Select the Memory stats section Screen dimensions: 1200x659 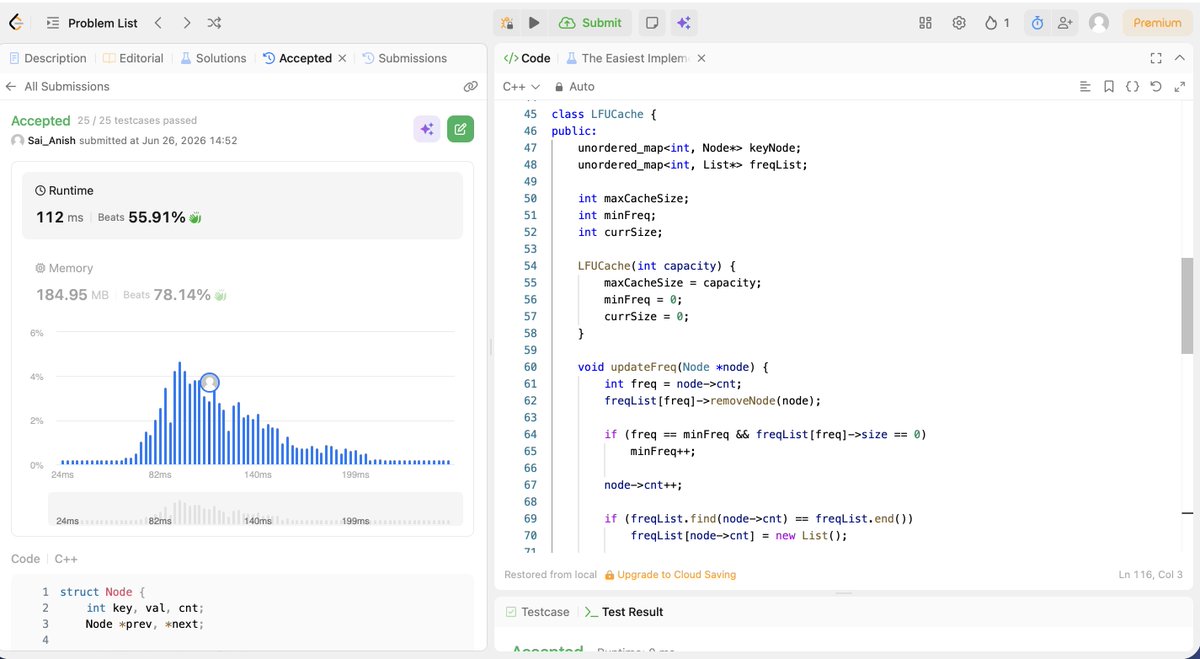(x=243, y=283)
